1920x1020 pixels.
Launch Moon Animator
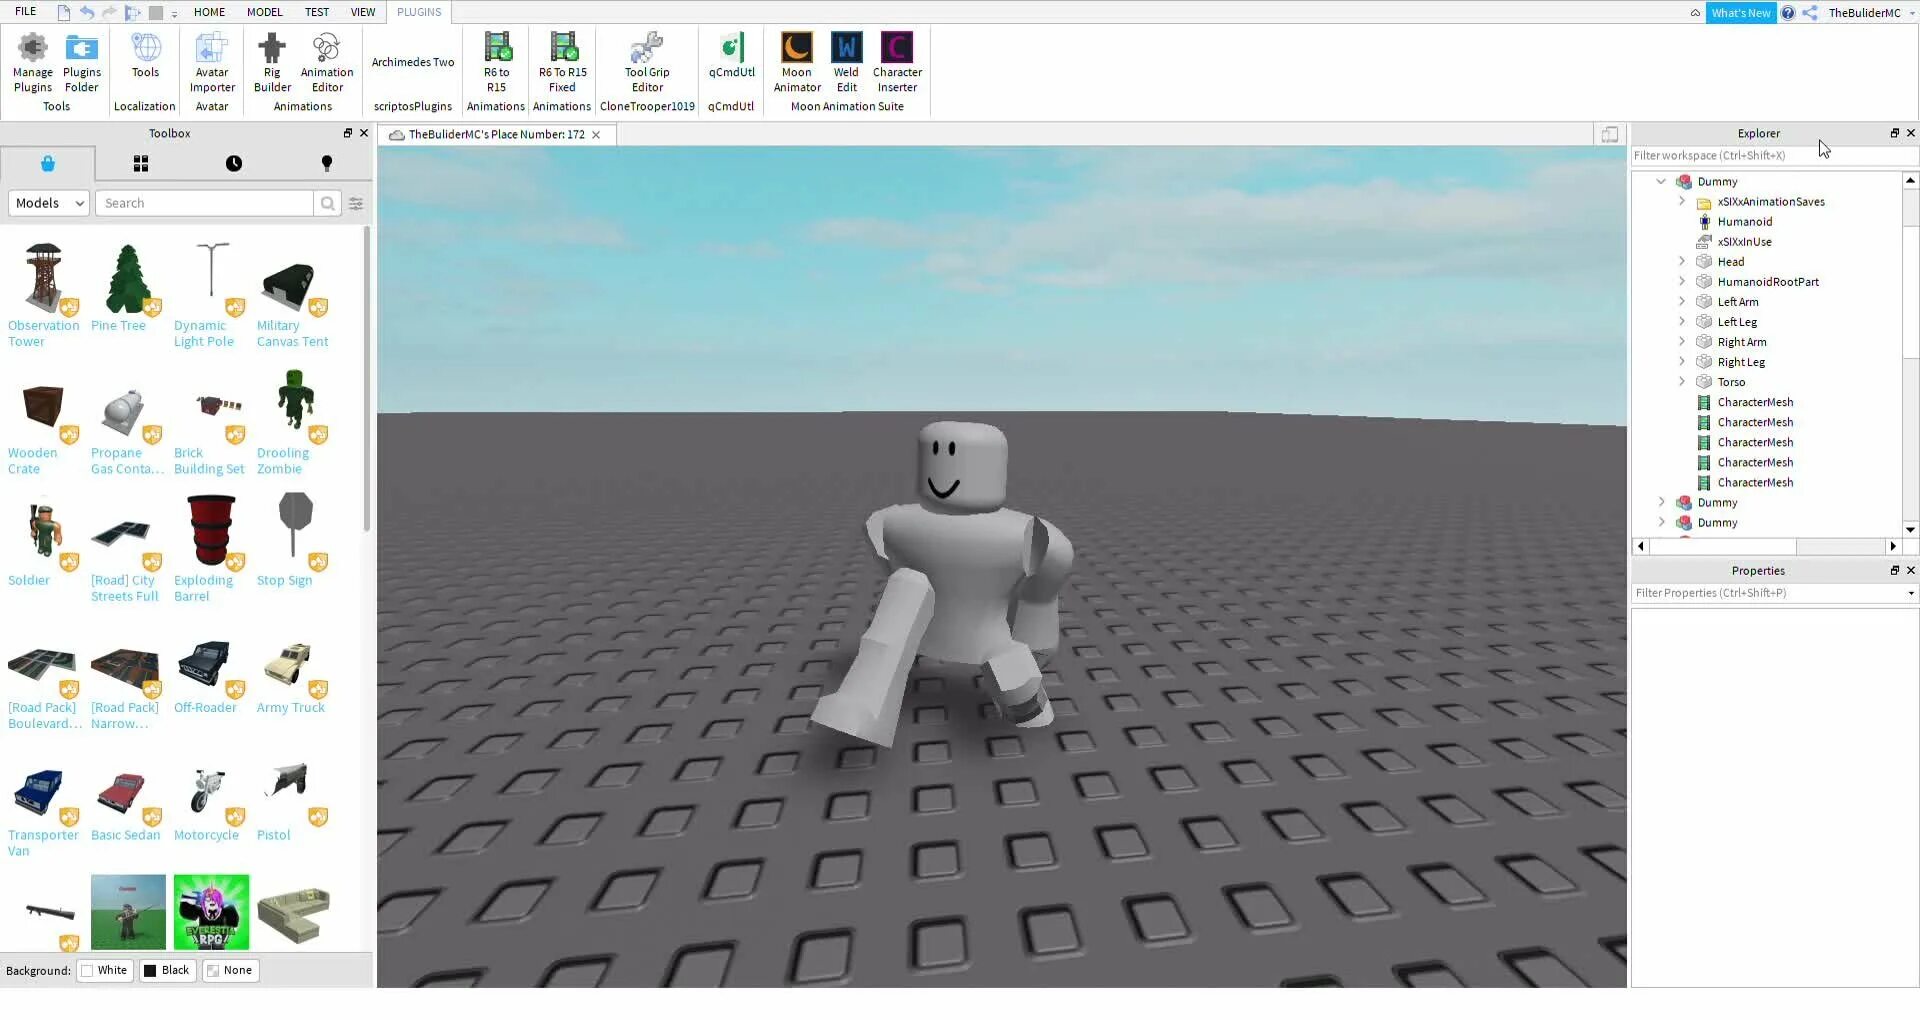pyautogui.click(x=797, y=63)
